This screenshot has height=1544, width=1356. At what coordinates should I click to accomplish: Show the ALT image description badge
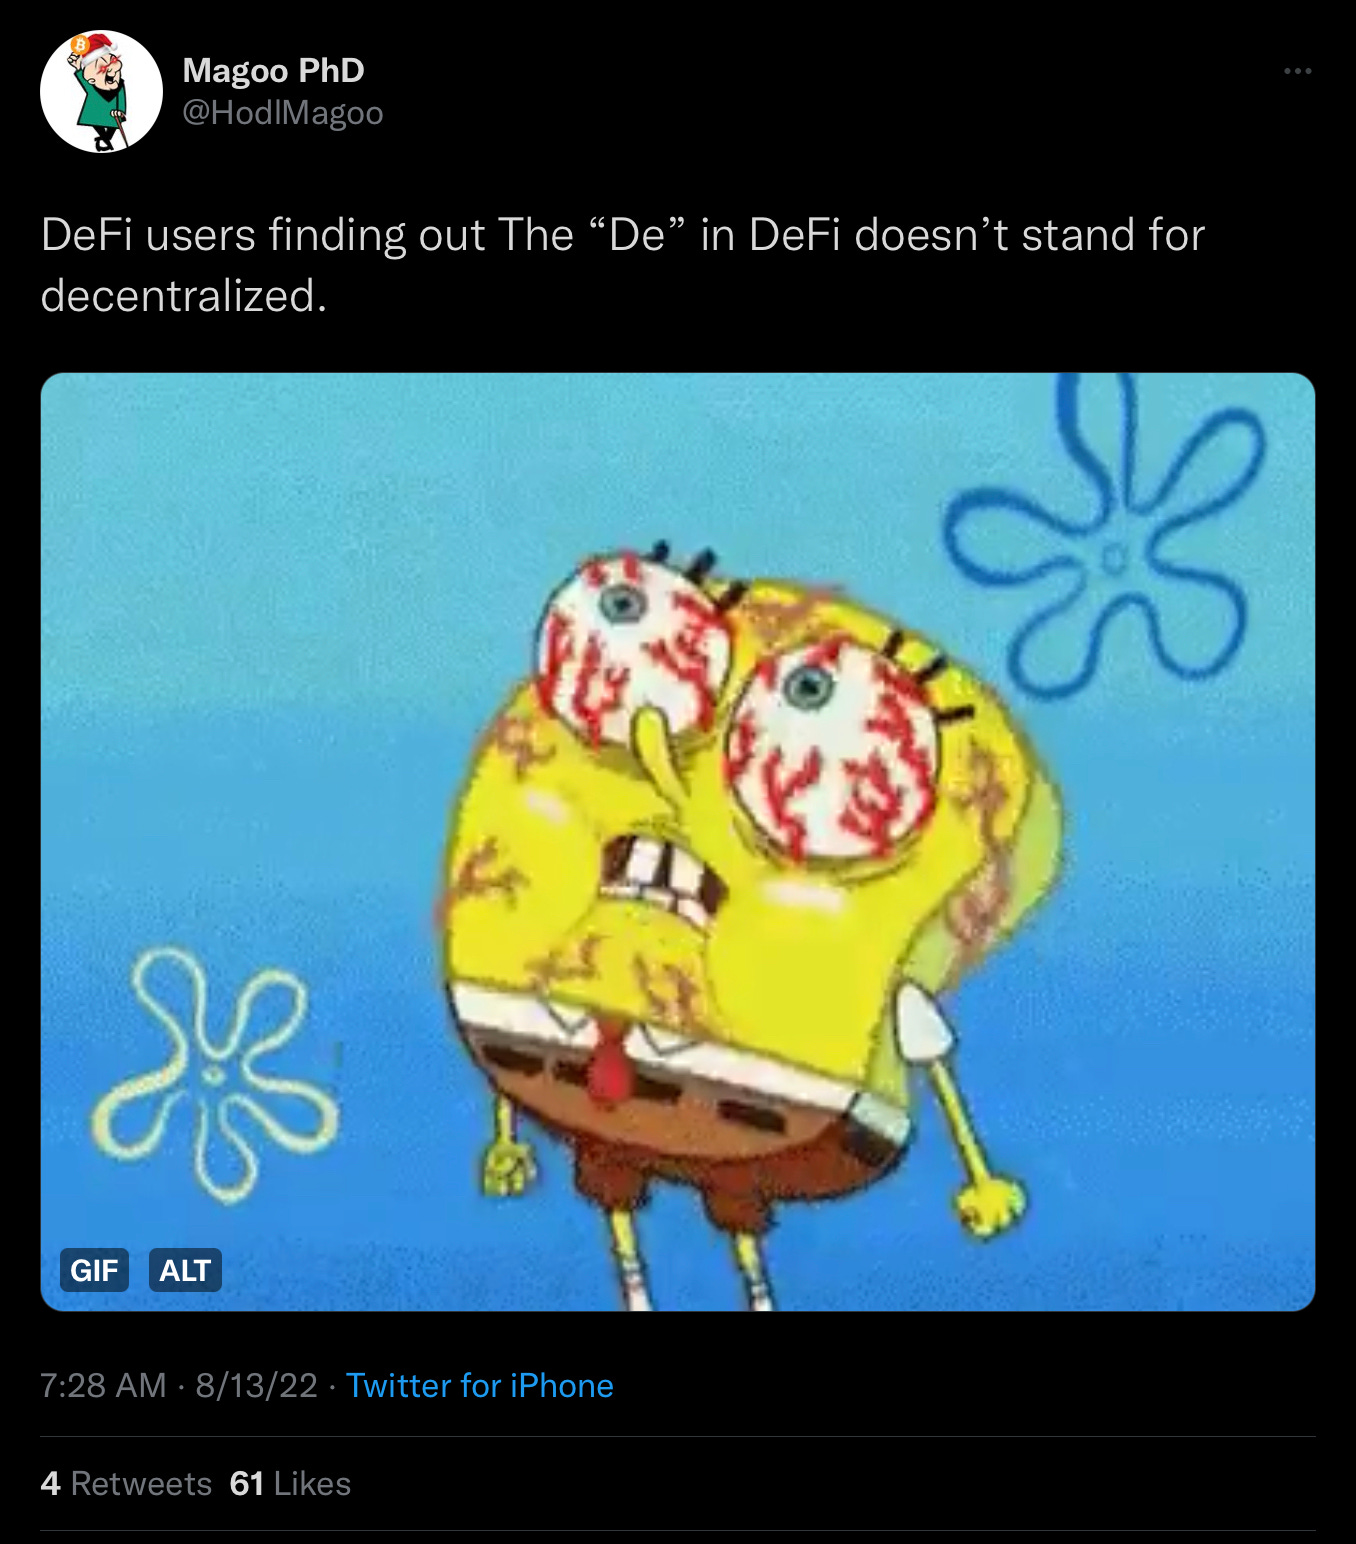coord(185,1270)
